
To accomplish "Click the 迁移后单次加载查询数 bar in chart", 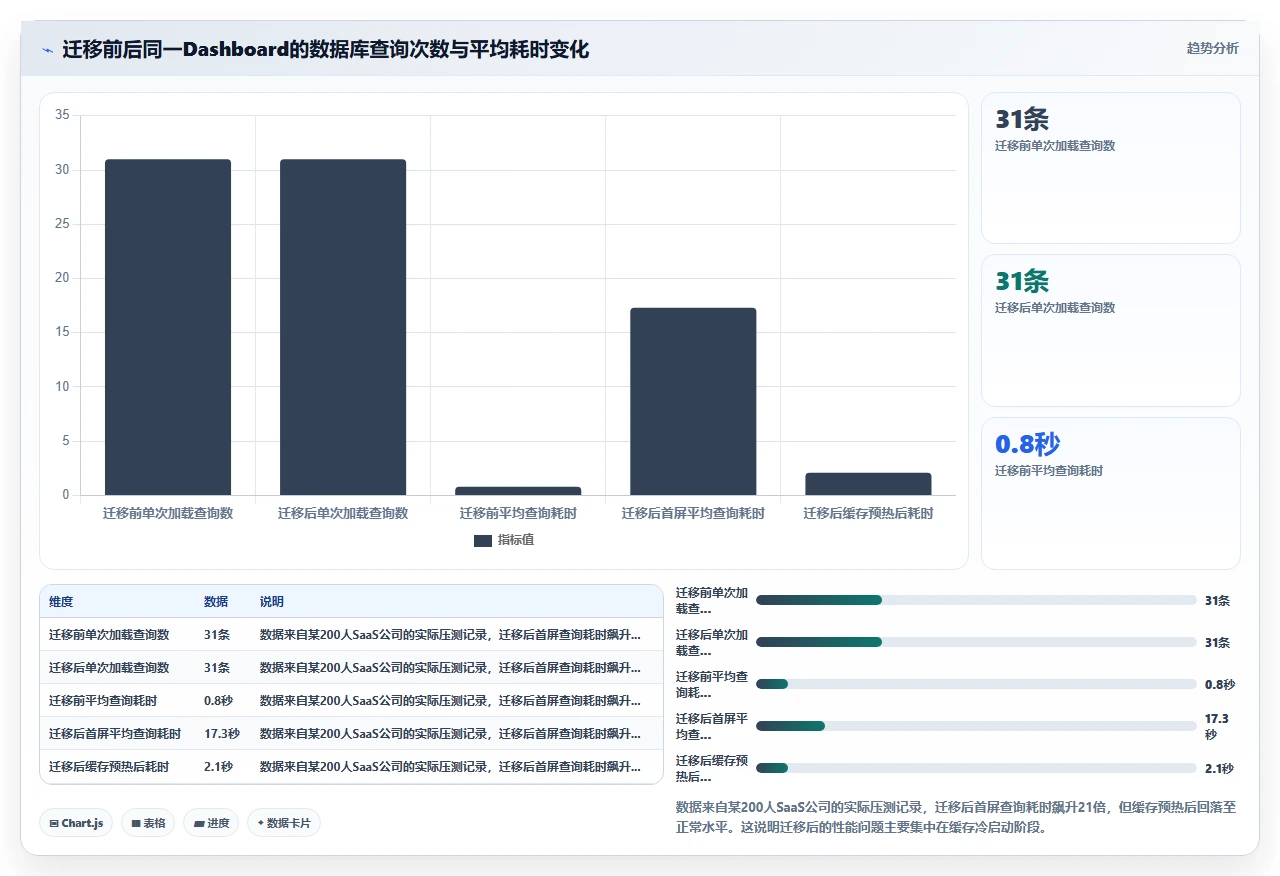I will [343, 327].
